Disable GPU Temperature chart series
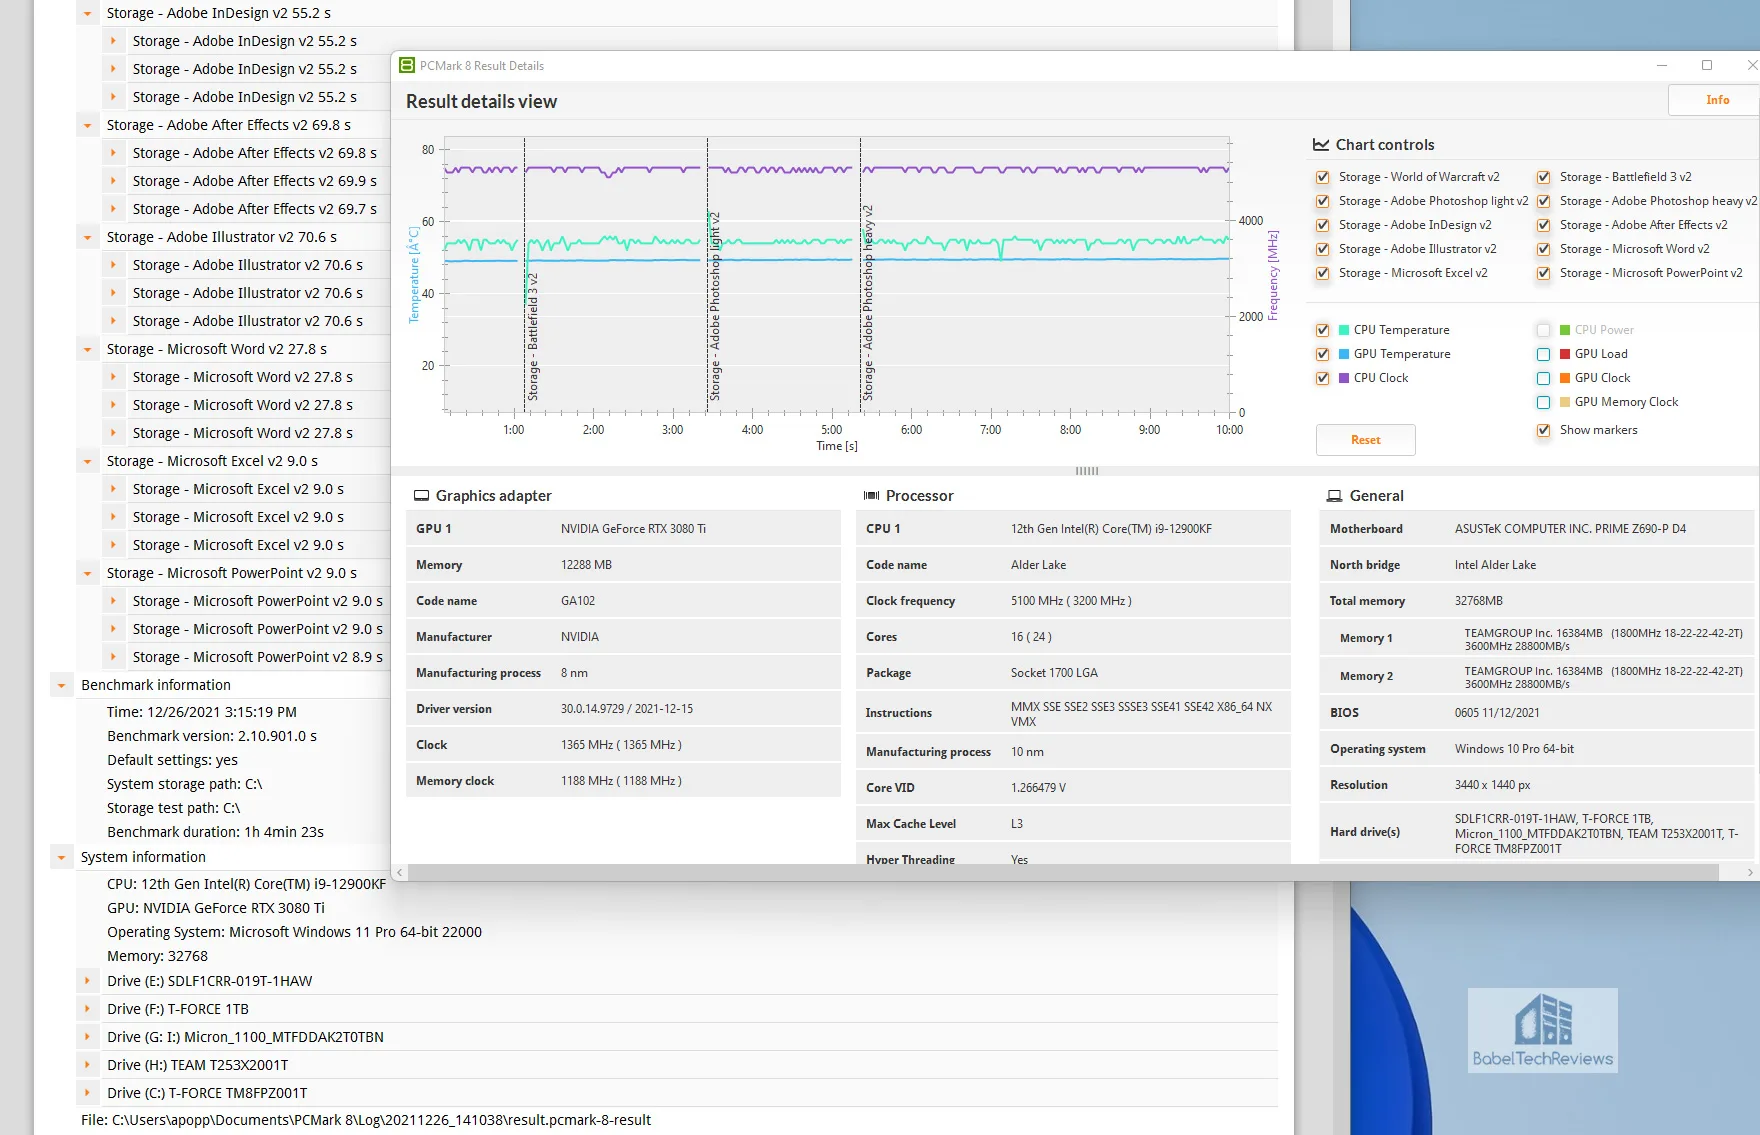Screen dimensions: 1760x1135 pyautogui.click(x=1322, y=354)
